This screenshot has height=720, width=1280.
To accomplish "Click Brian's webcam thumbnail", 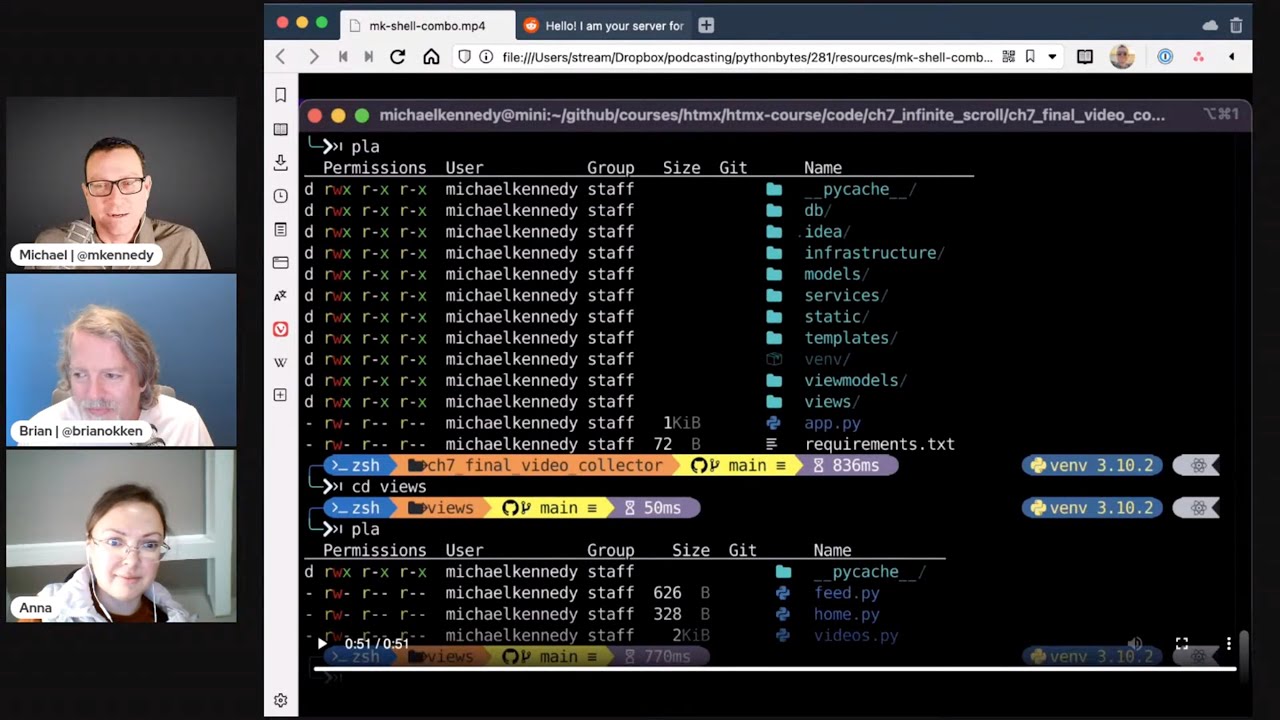I will 121,360.
